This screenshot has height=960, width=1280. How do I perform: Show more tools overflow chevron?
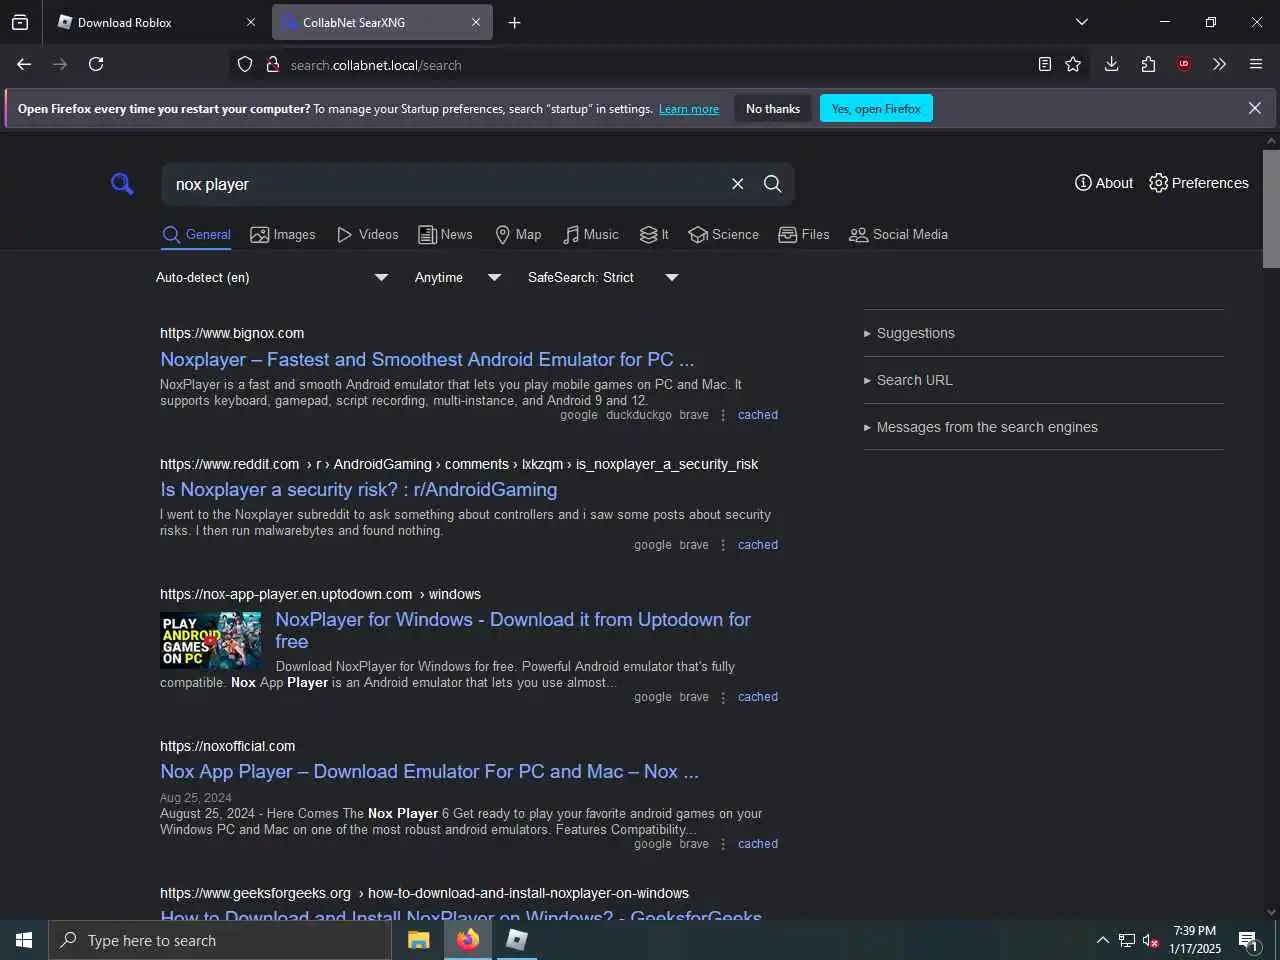1219,64
